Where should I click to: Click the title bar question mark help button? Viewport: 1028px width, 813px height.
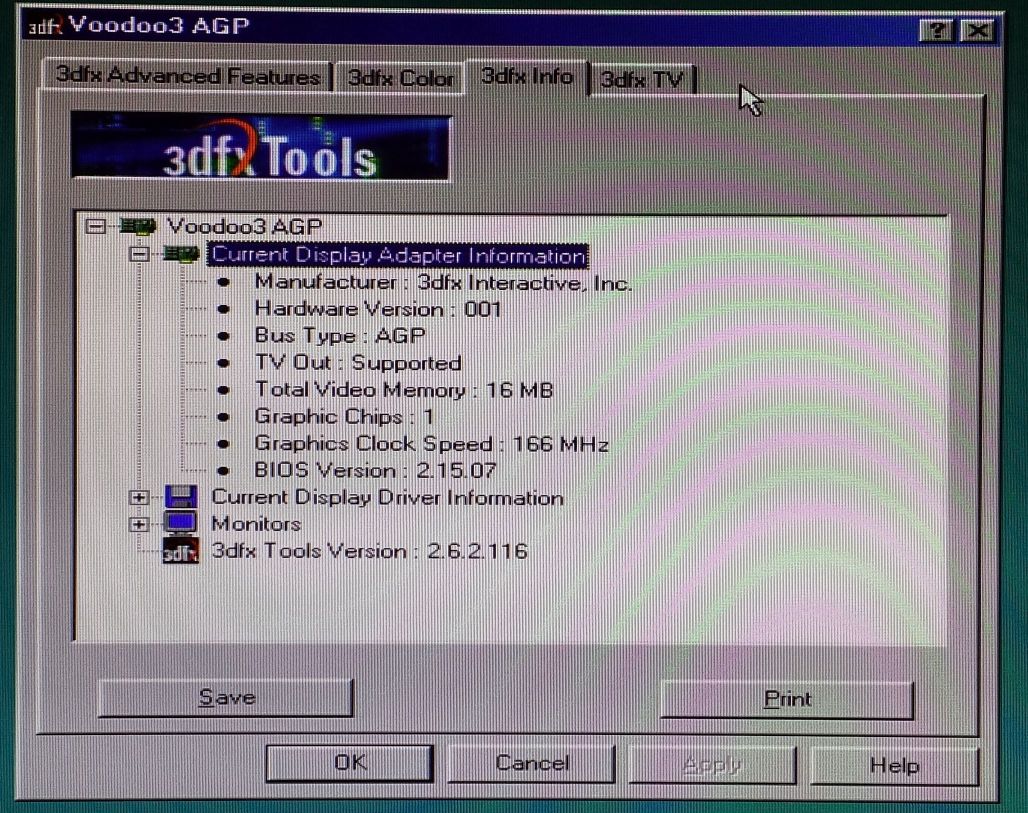936,30
